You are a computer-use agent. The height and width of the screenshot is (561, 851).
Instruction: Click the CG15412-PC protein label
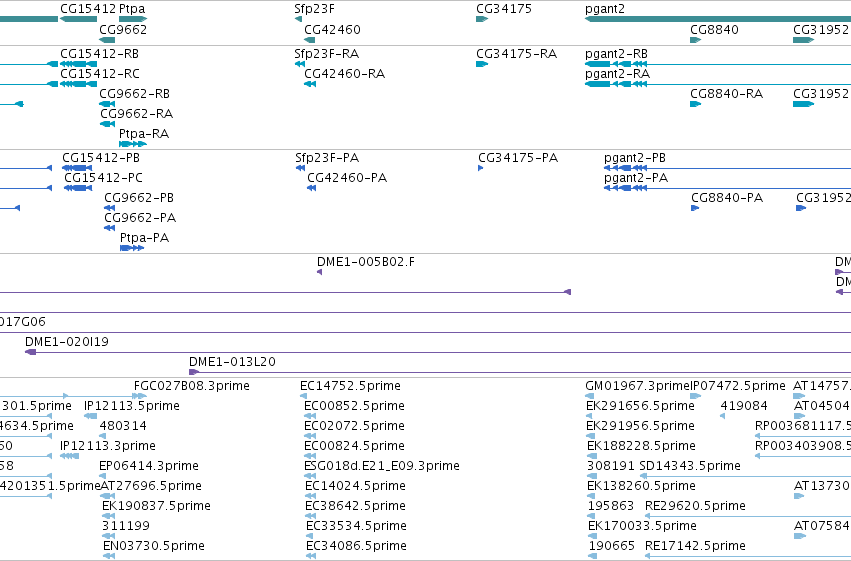(103, 178)
